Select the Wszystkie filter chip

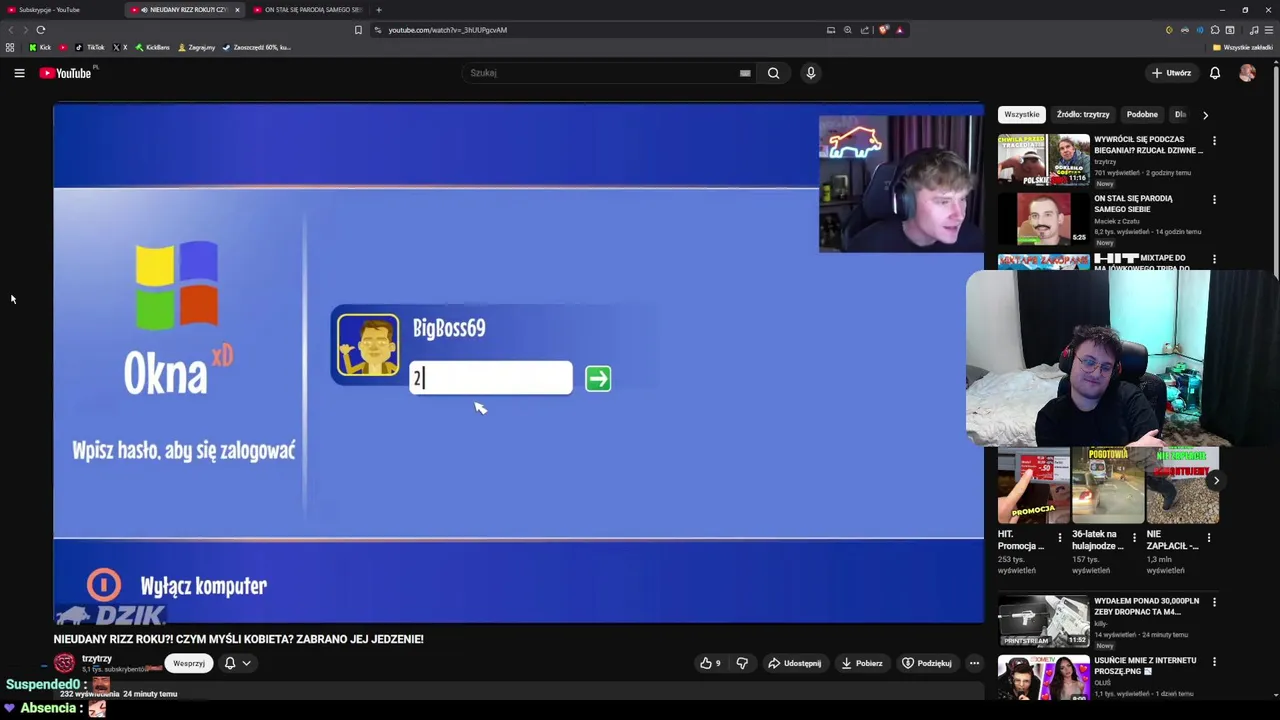[1022, 115]
